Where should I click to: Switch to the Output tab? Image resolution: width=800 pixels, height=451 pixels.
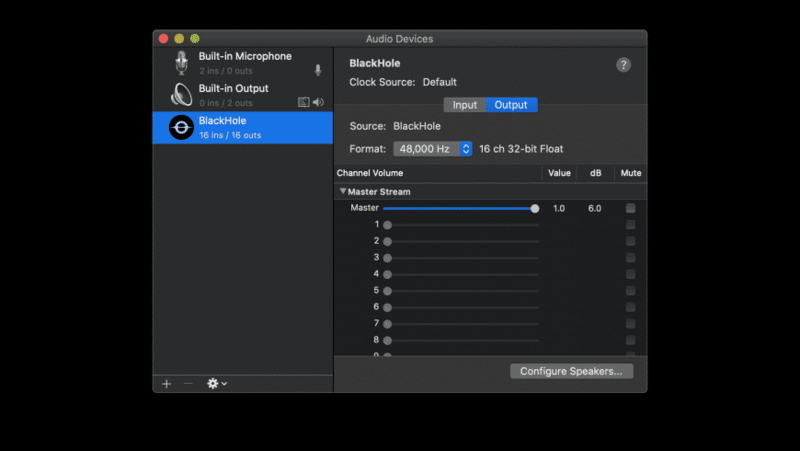511,105
